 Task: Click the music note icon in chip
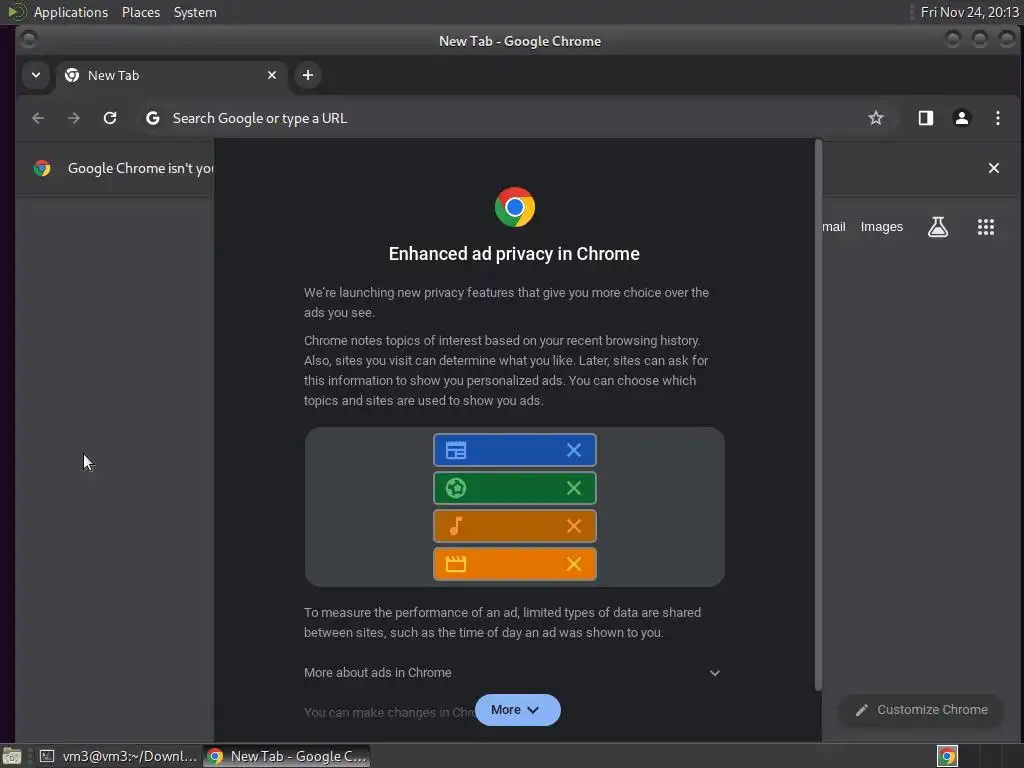tap(456, 526)
